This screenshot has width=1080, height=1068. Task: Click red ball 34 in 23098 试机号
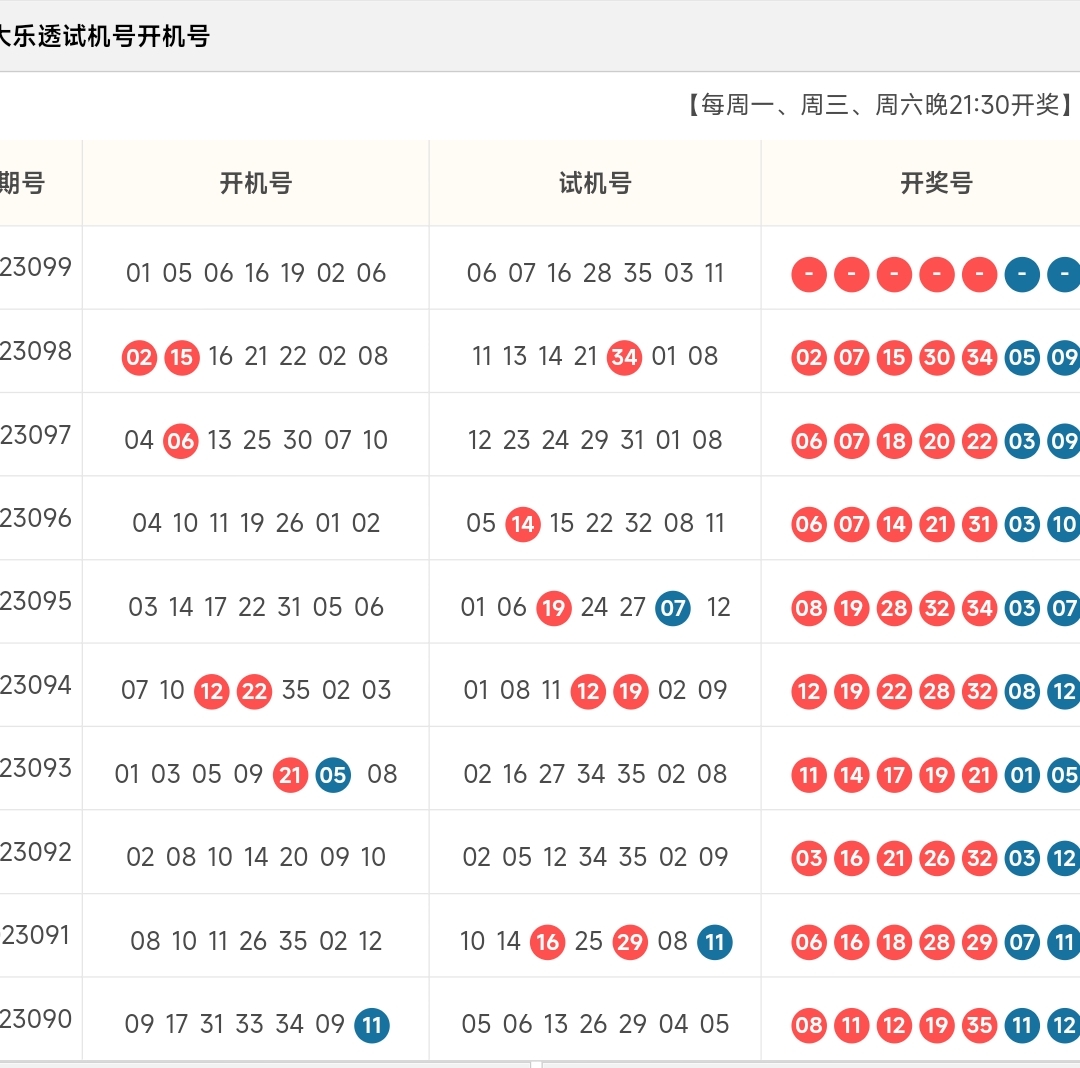[624, 357]
